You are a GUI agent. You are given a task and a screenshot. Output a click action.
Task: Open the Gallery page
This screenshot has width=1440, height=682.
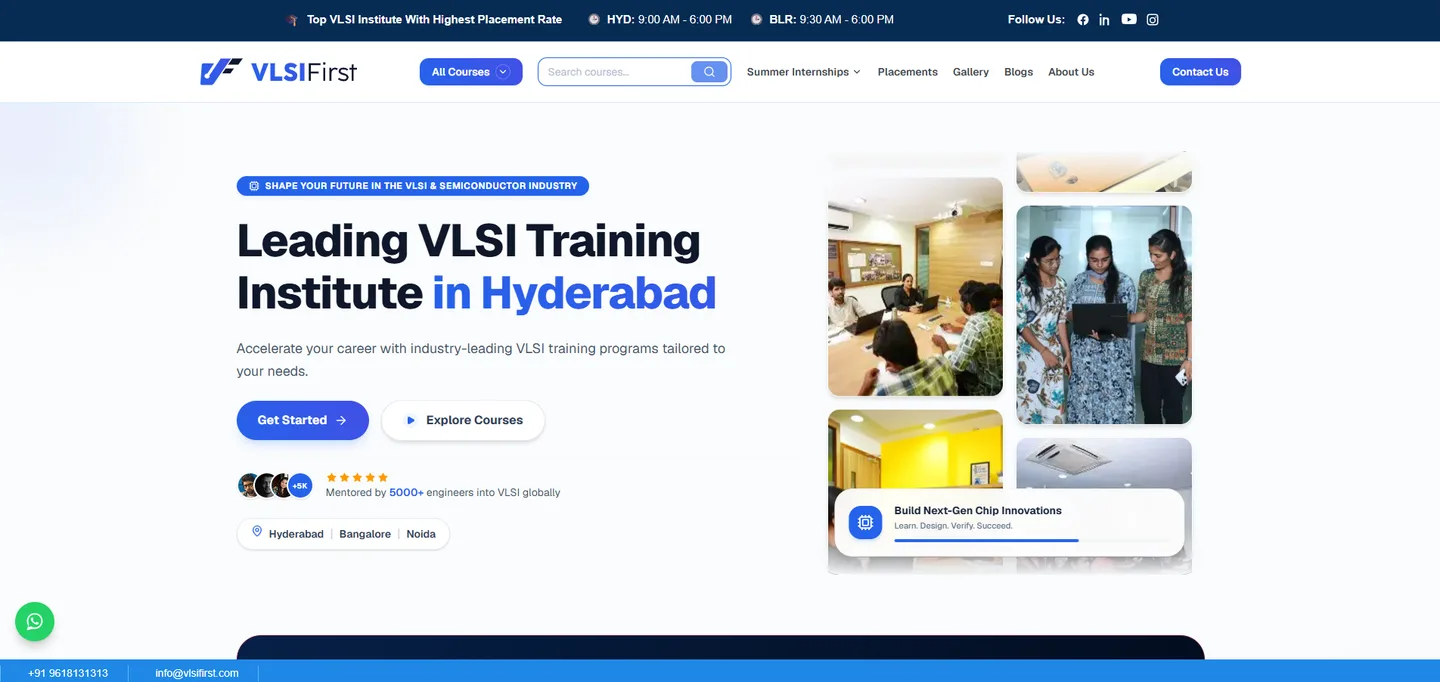coord(971,72)
